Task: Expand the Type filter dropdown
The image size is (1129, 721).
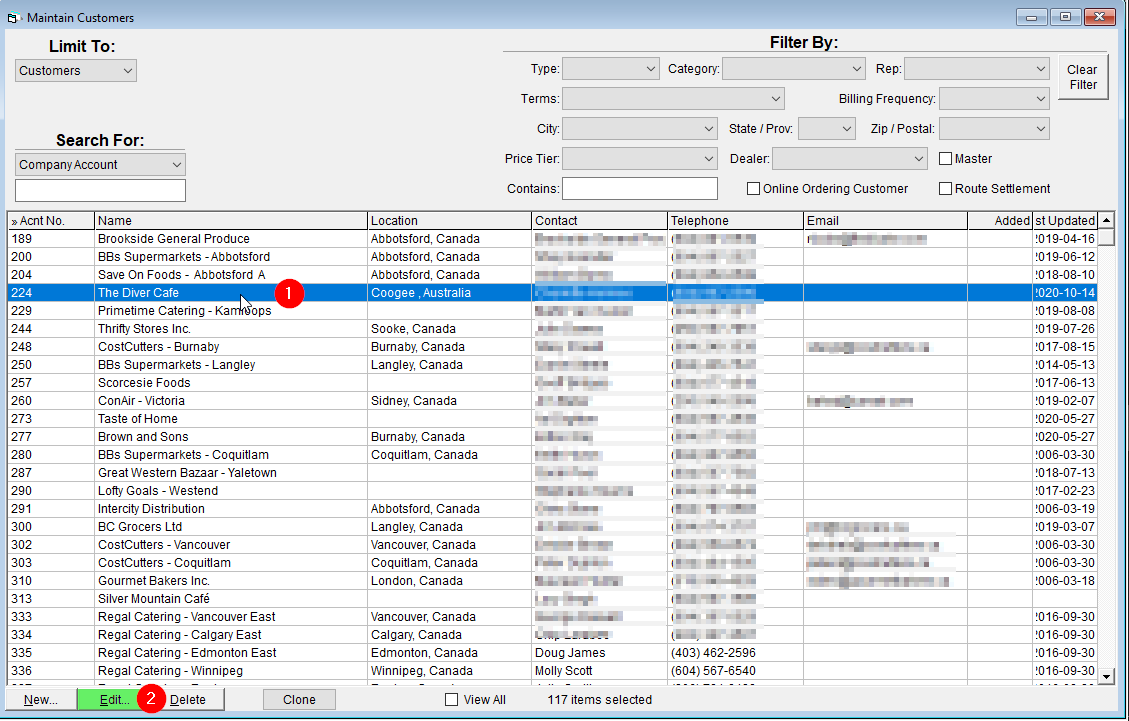Action: click(611, 69)
